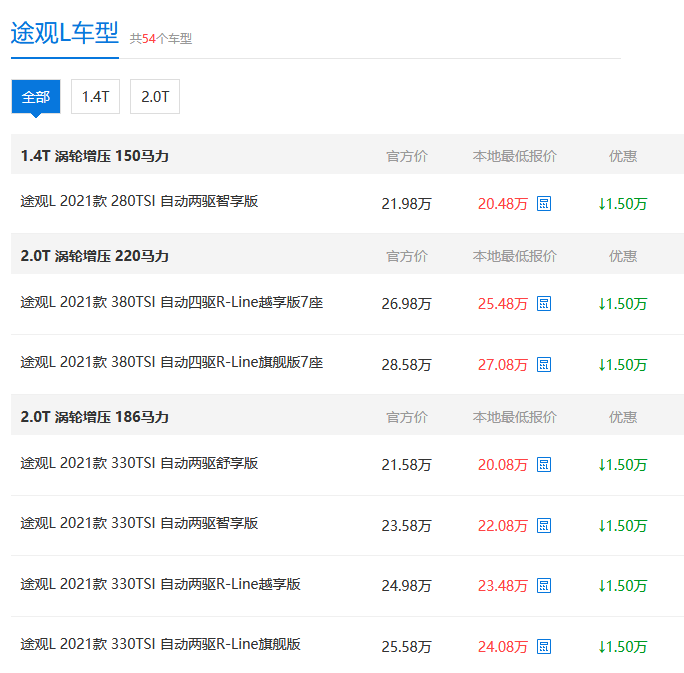Open 330TSI 自动两驱舒享版 model page
The width and height of the screenshot is (684, 673).
coord(139,462)
